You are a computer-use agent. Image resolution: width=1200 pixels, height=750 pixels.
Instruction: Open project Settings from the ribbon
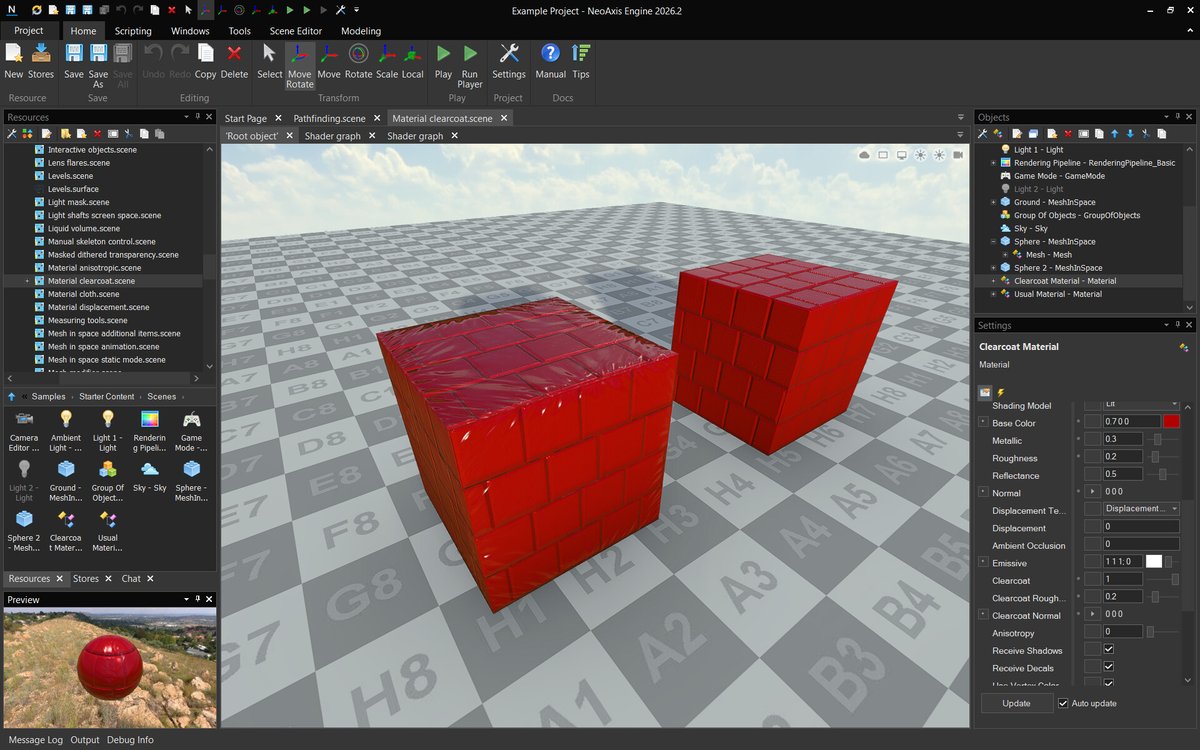click(x=509, y=61)
